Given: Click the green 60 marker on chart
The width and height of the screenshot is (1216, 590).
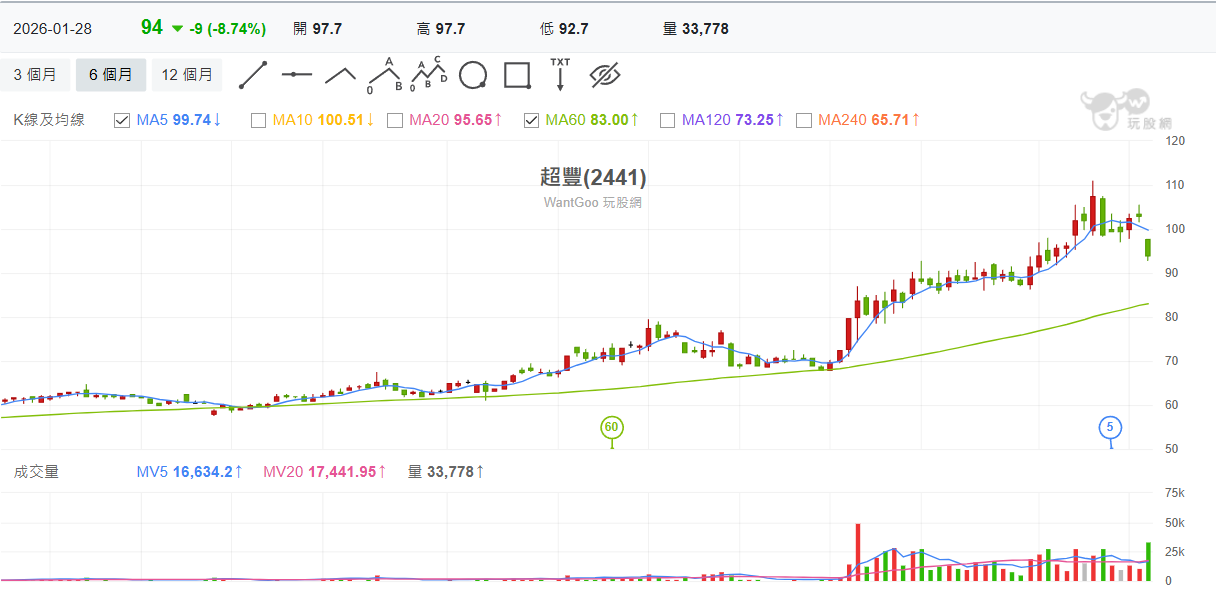Looking at the screenshot, I should click(x=612, y=427).
